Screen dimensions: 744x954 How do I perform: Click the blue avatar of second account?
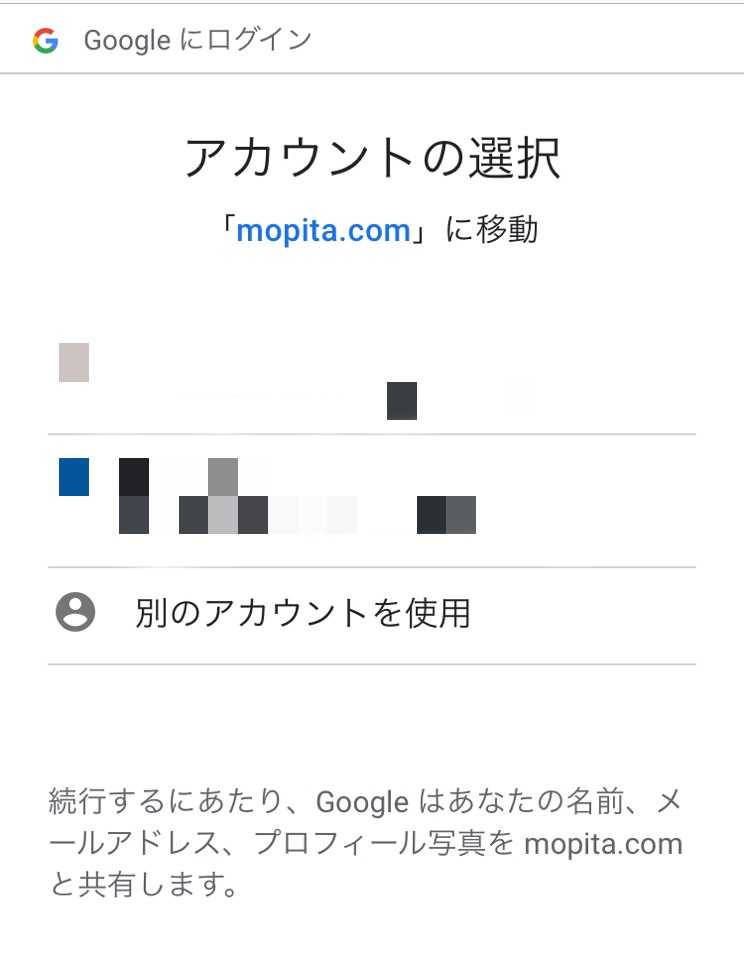point(74,477)
